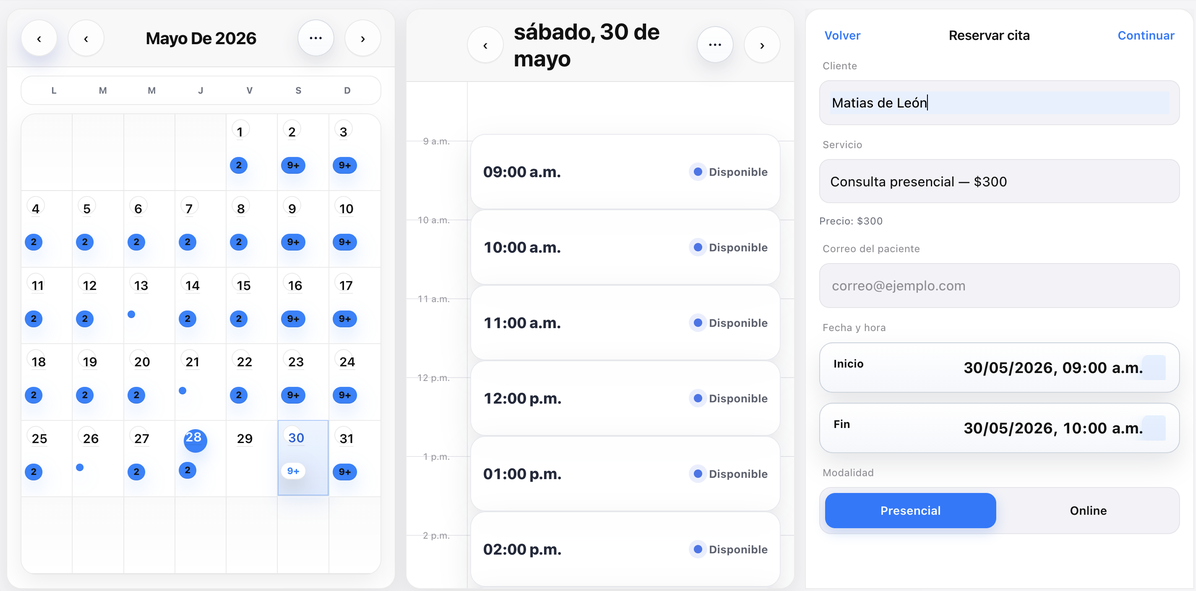Focus the Correo del paciente email field
Viewport: 1196px width, 591px height.
[x=999, y=286]
